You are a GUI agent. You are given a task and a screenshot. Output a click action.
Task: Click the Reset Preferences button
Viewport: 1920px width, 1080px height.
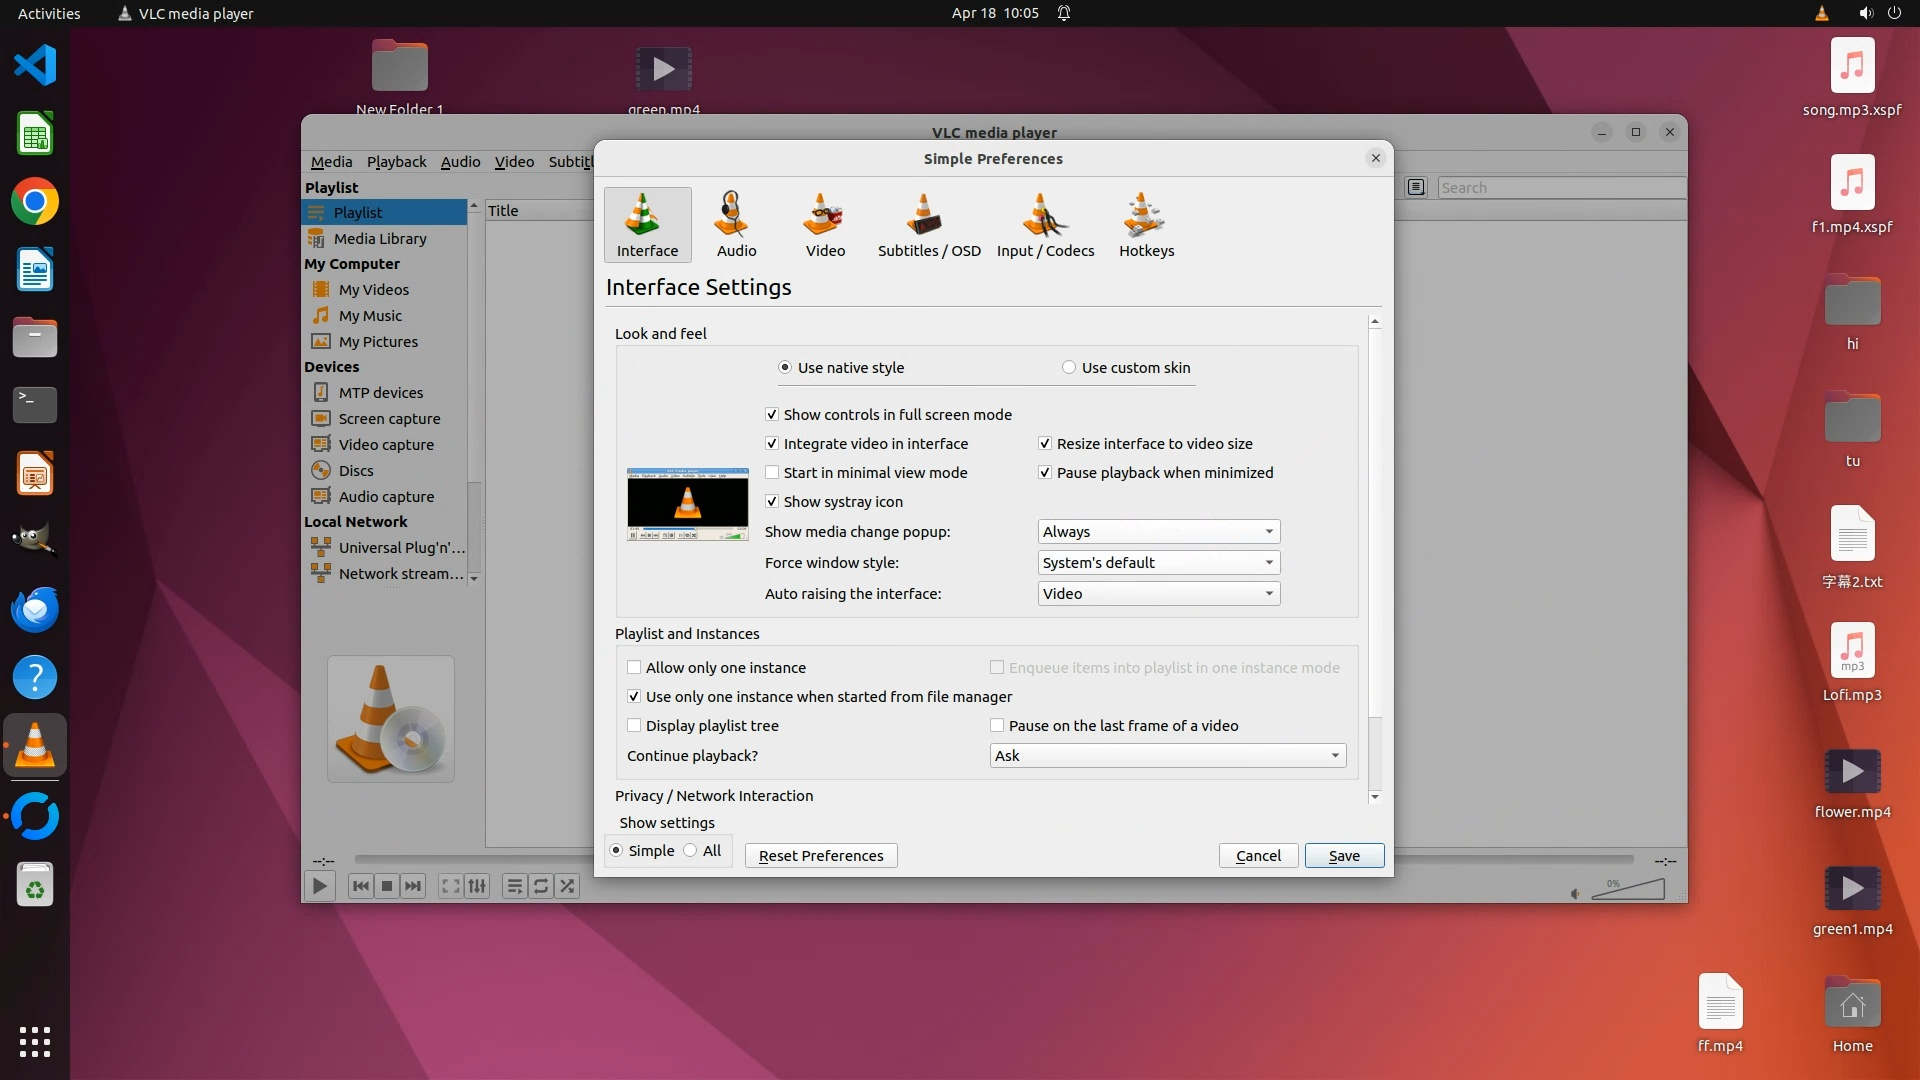(x=820, y=856)
